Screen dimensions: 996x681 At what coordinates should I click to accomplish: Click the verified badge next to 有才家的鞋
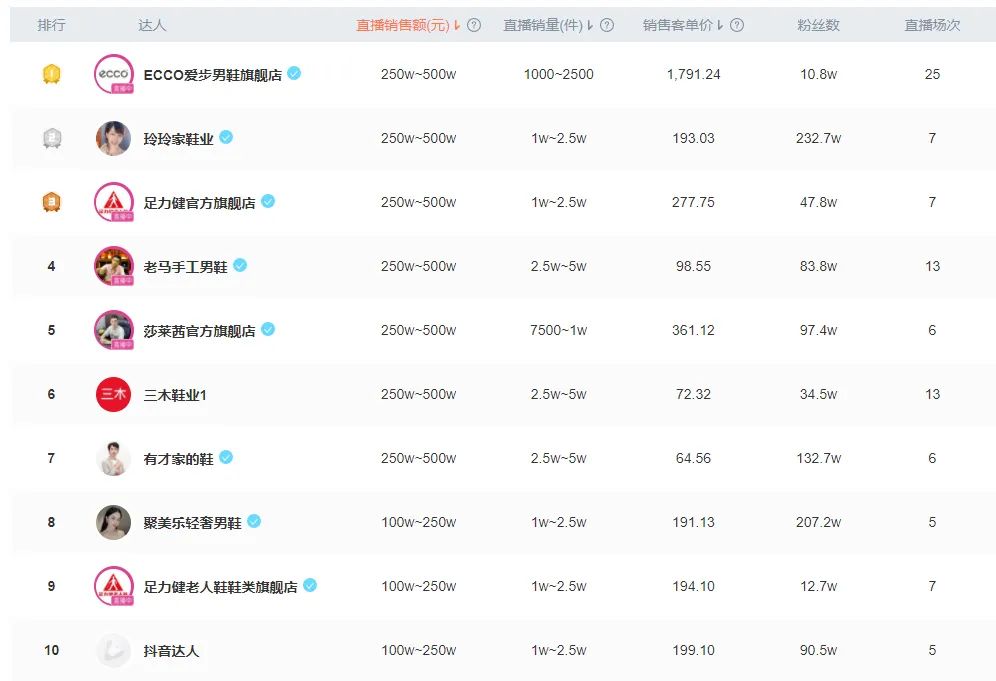coord(227,458)
